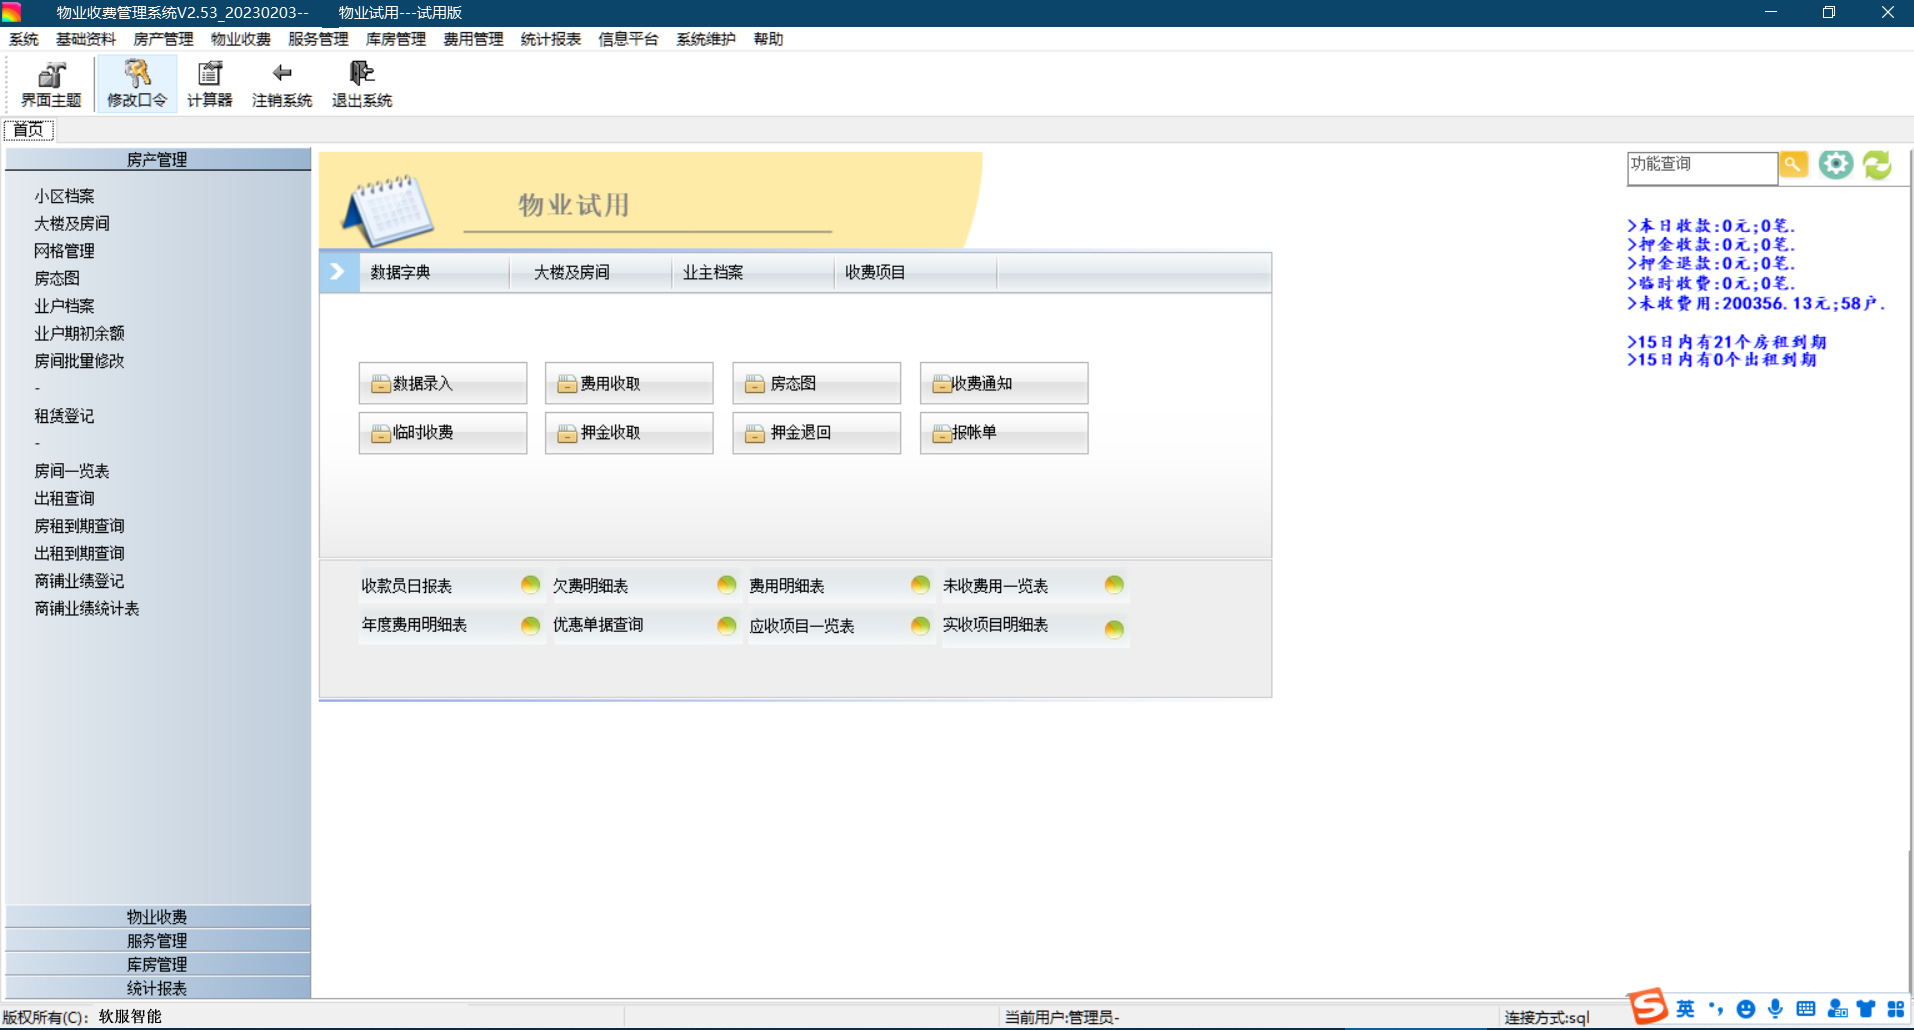Click the 功能查询 search input field

(x=1701, y=166)
